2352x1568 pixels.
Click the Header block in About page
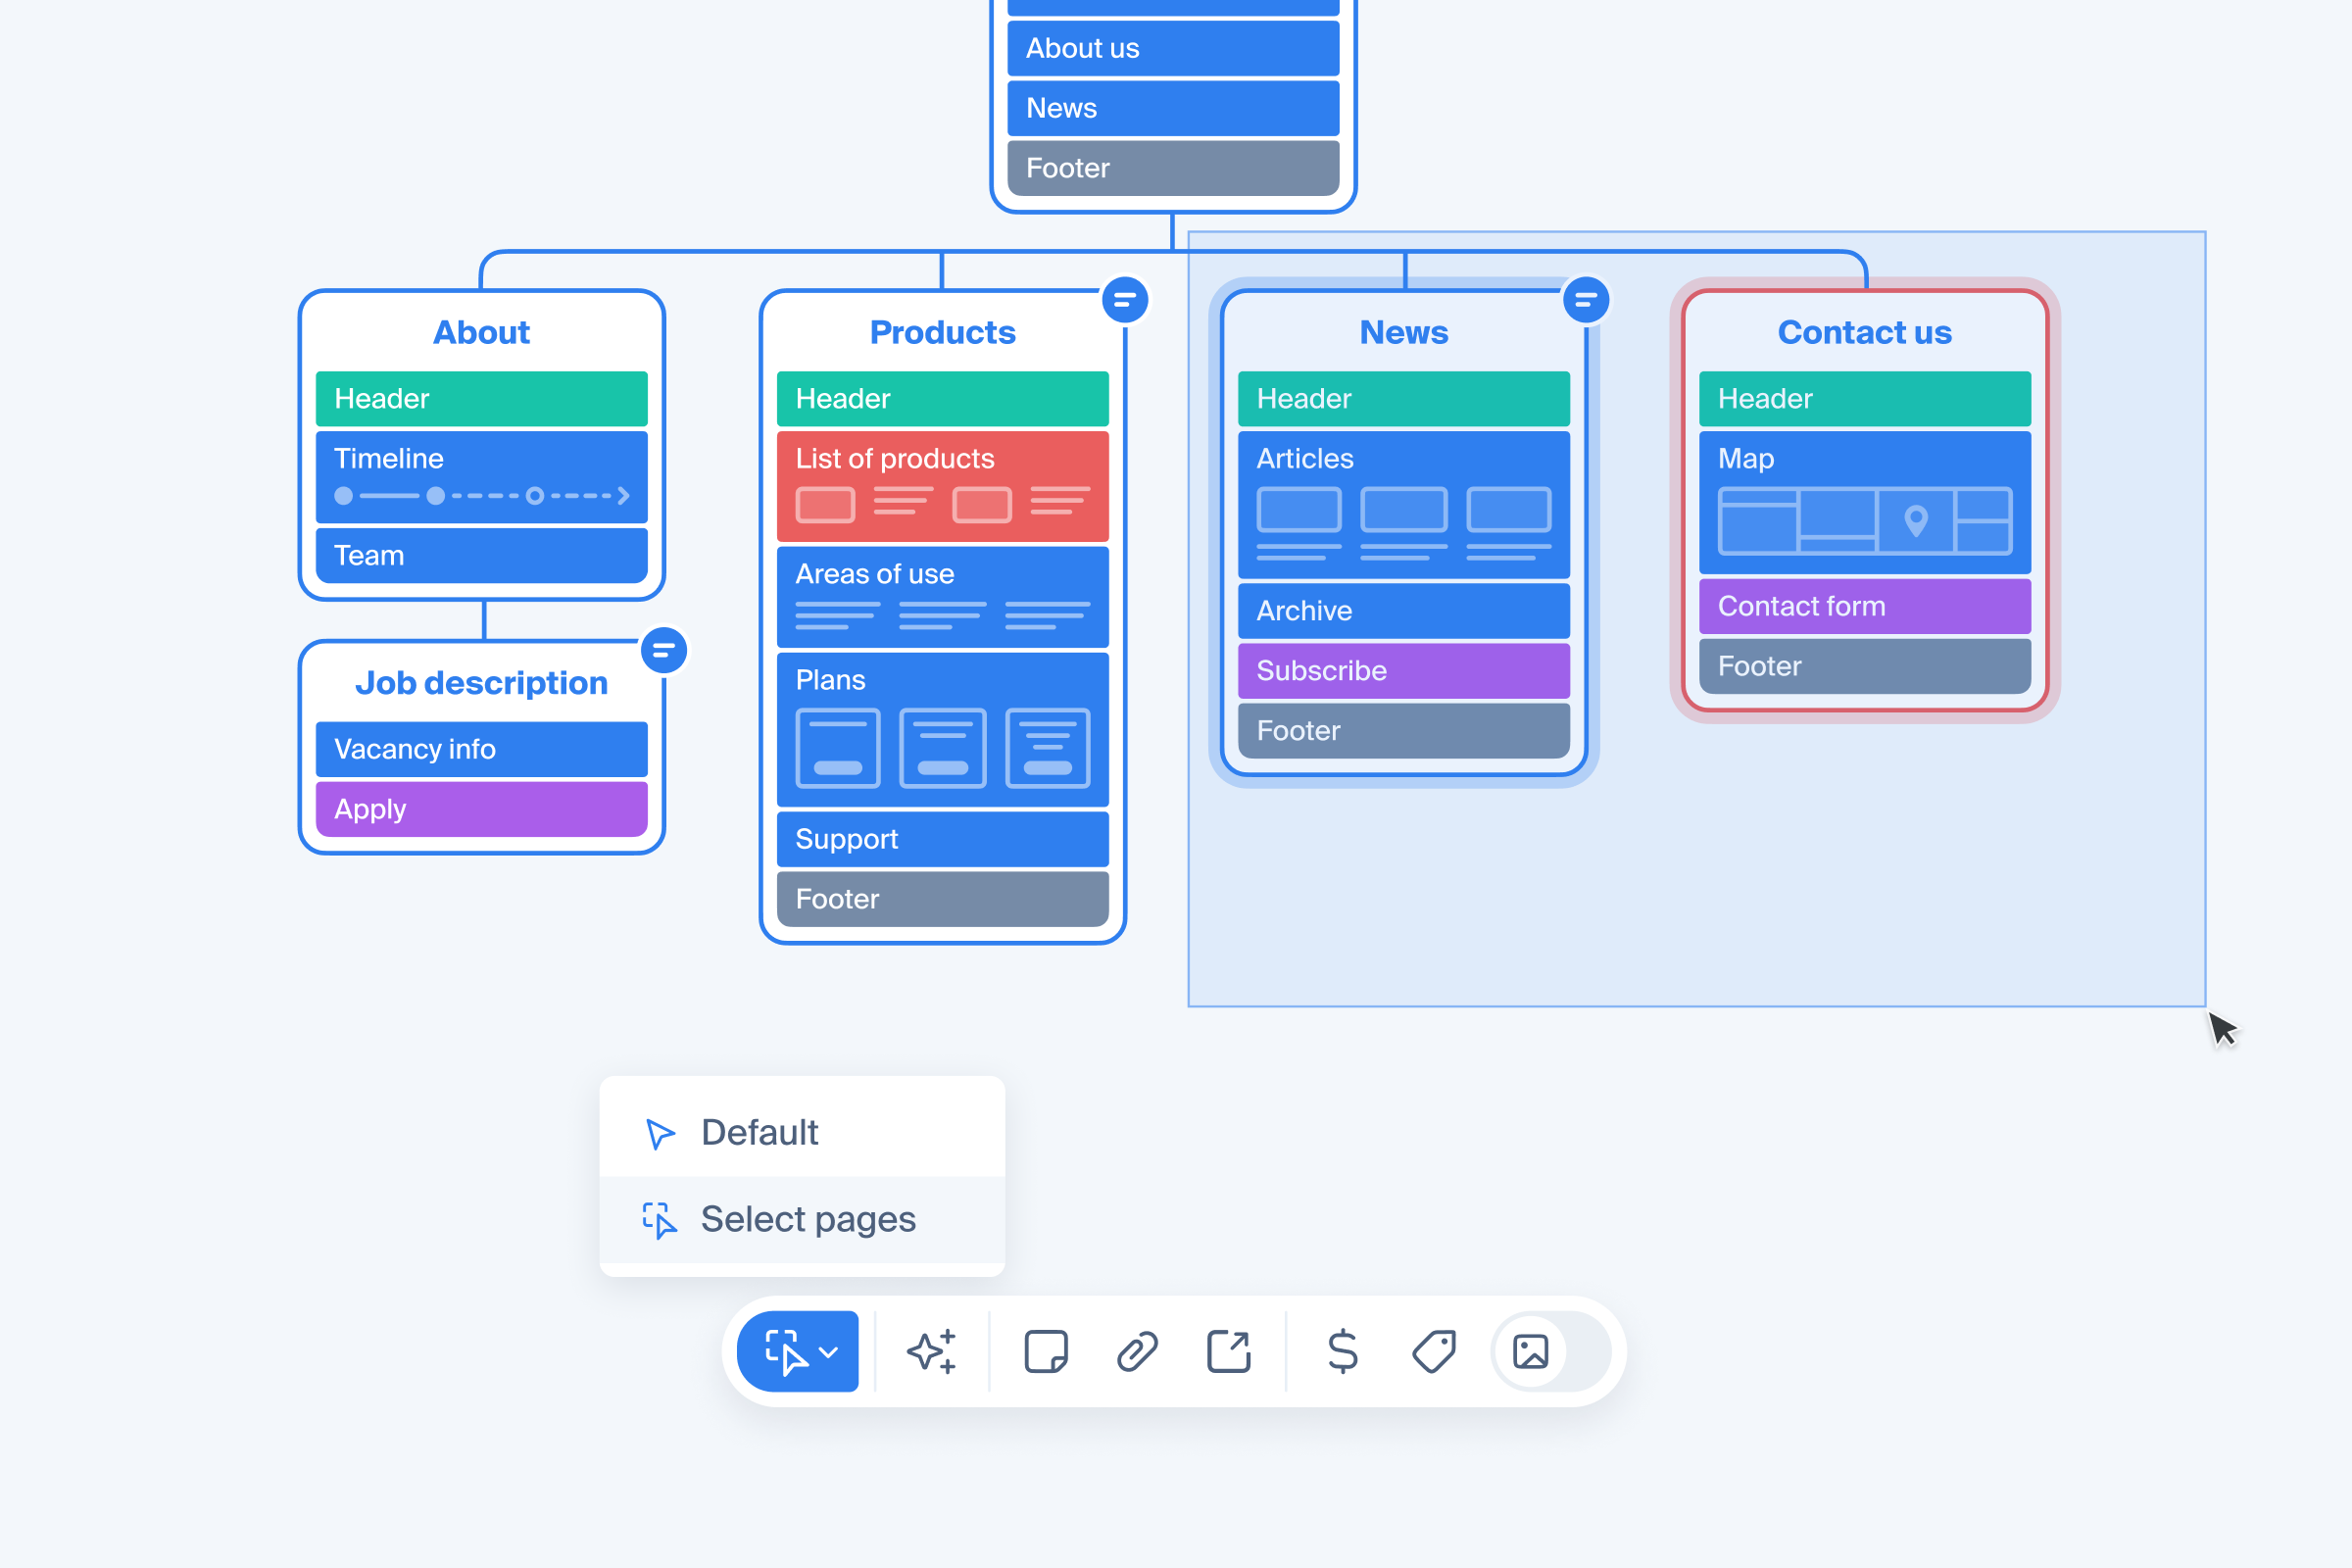[481, 399]
